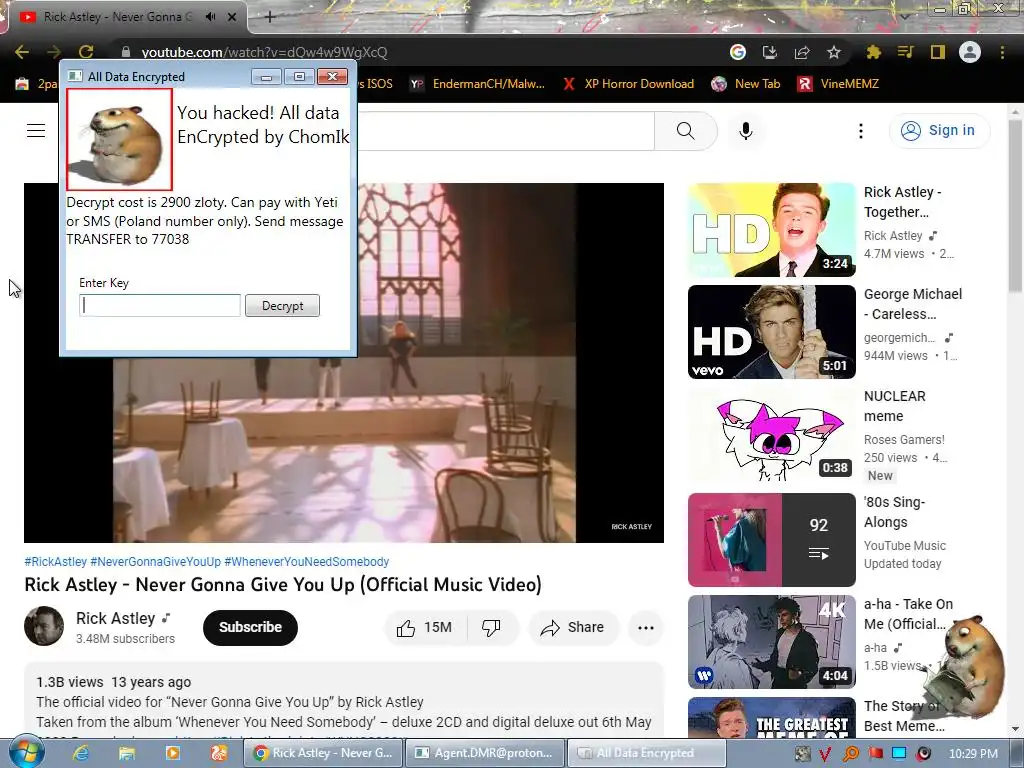
Task: Click the hamster image in ransom window
Action: [x=120, y=140]
